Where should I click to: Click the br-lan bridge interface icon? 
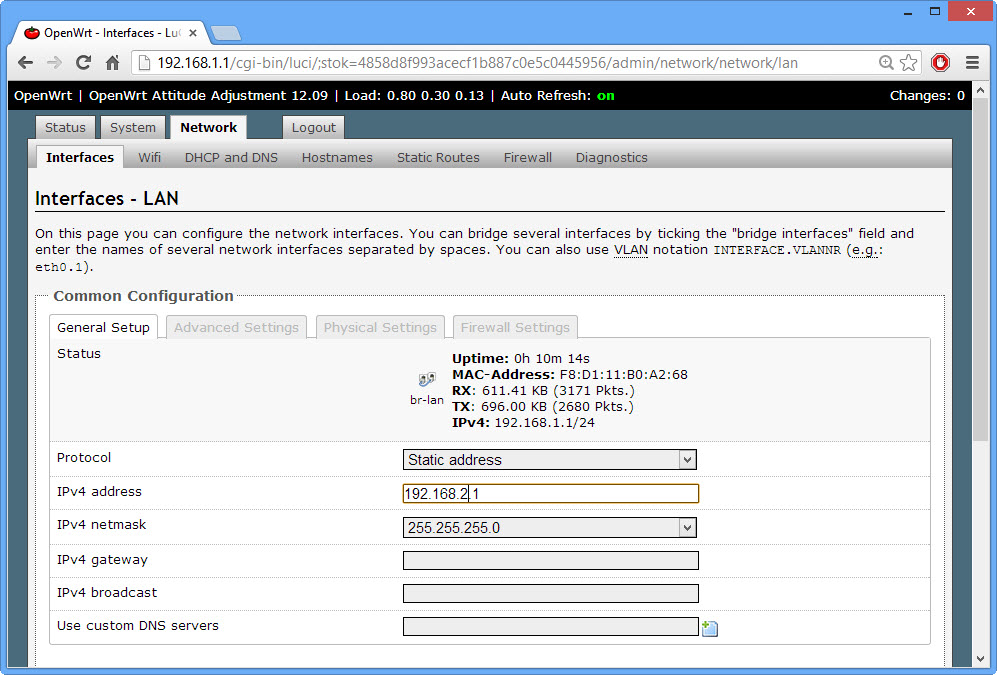pos(427,379)
